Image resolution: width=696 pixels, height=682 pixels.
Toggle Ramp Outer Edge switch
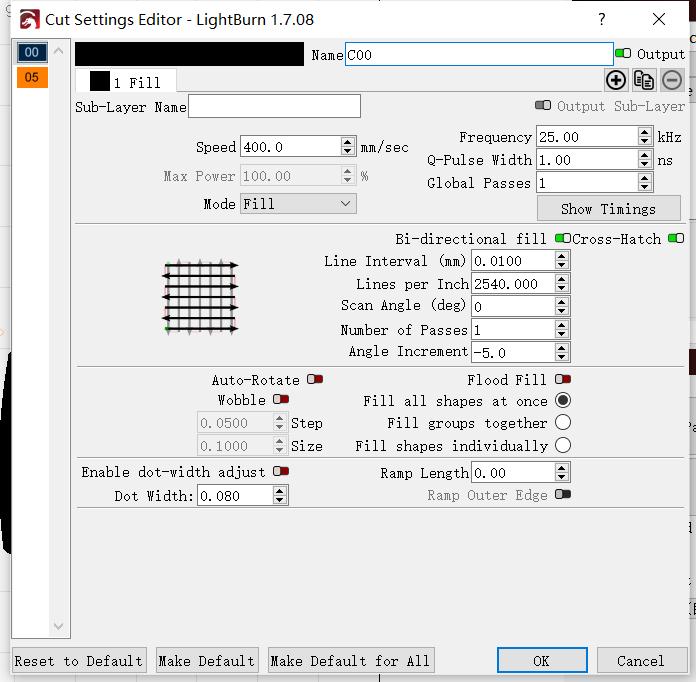pyautogui.click(x=562, y=494)
